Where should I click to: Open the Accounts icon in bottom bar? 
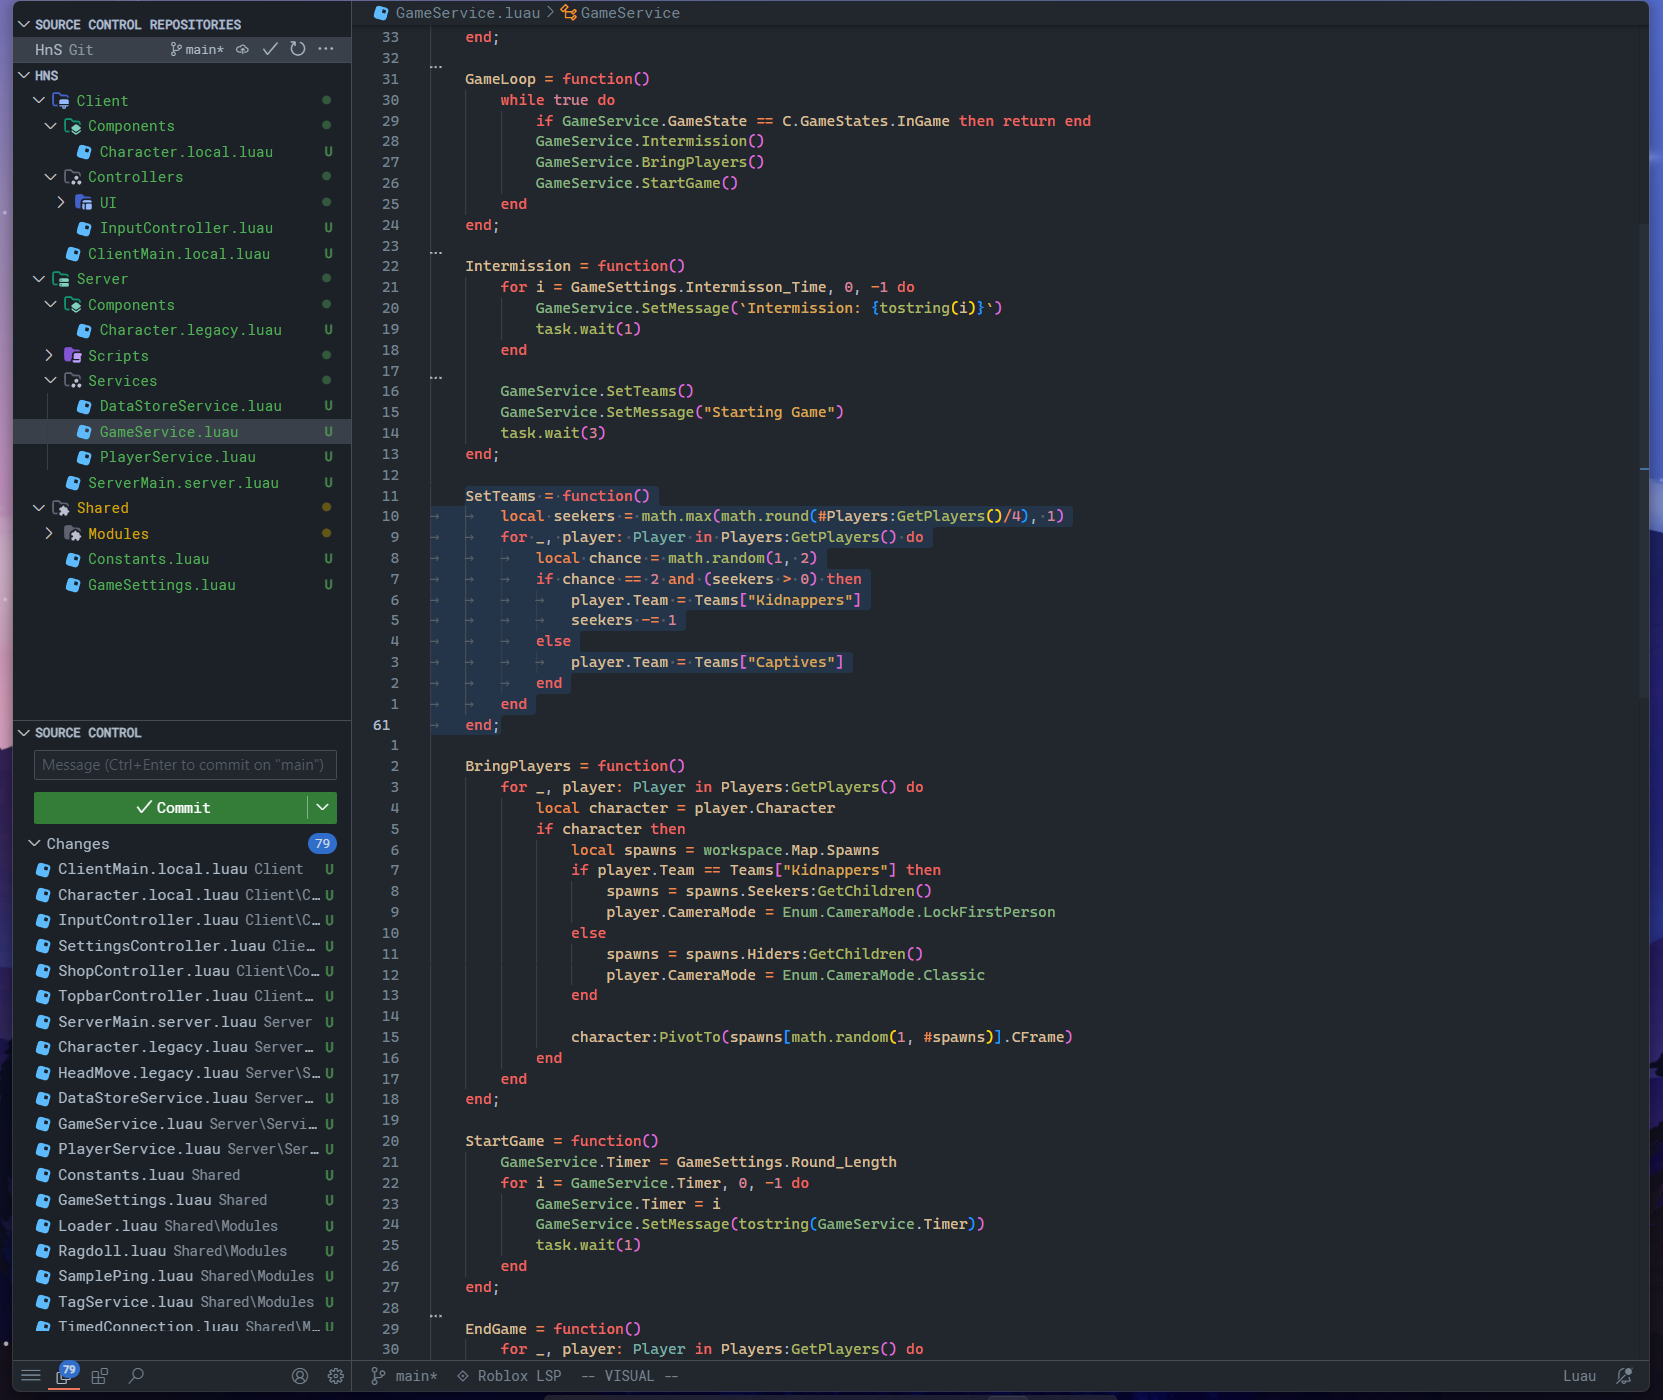300,1376
